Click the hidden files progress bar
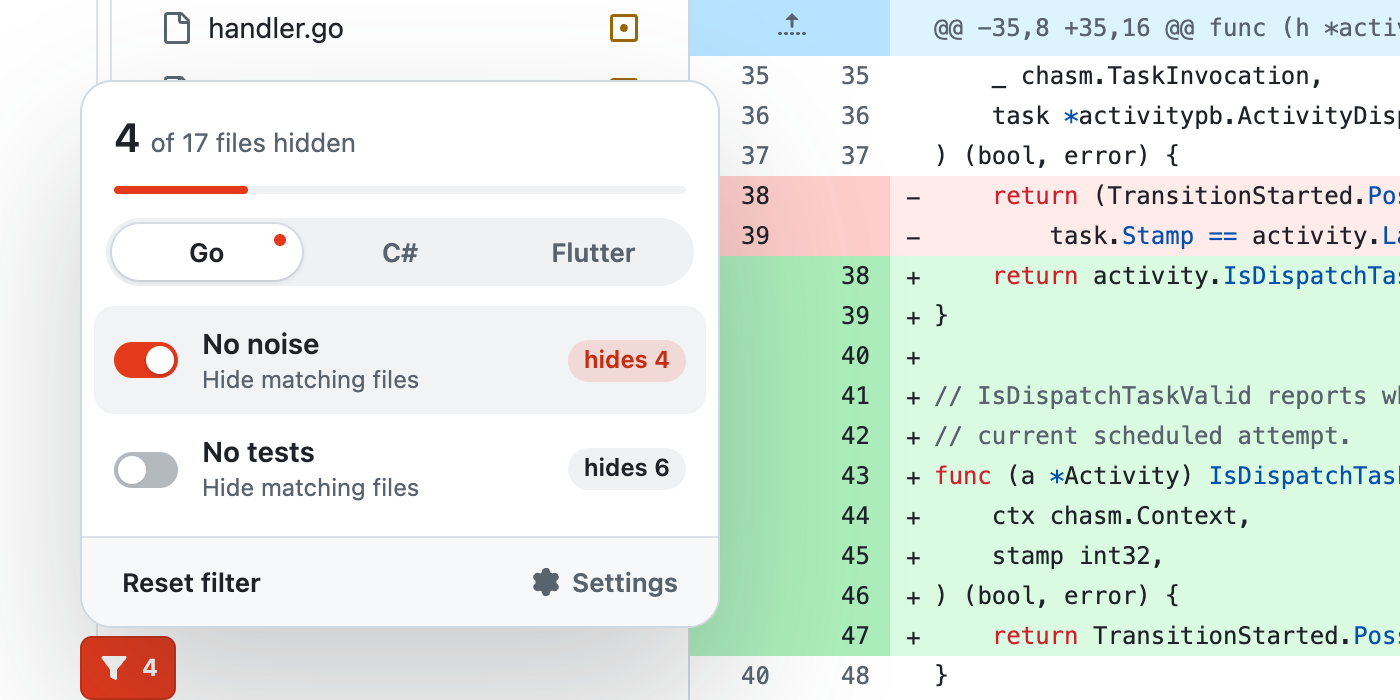 [x=400, y=189]
